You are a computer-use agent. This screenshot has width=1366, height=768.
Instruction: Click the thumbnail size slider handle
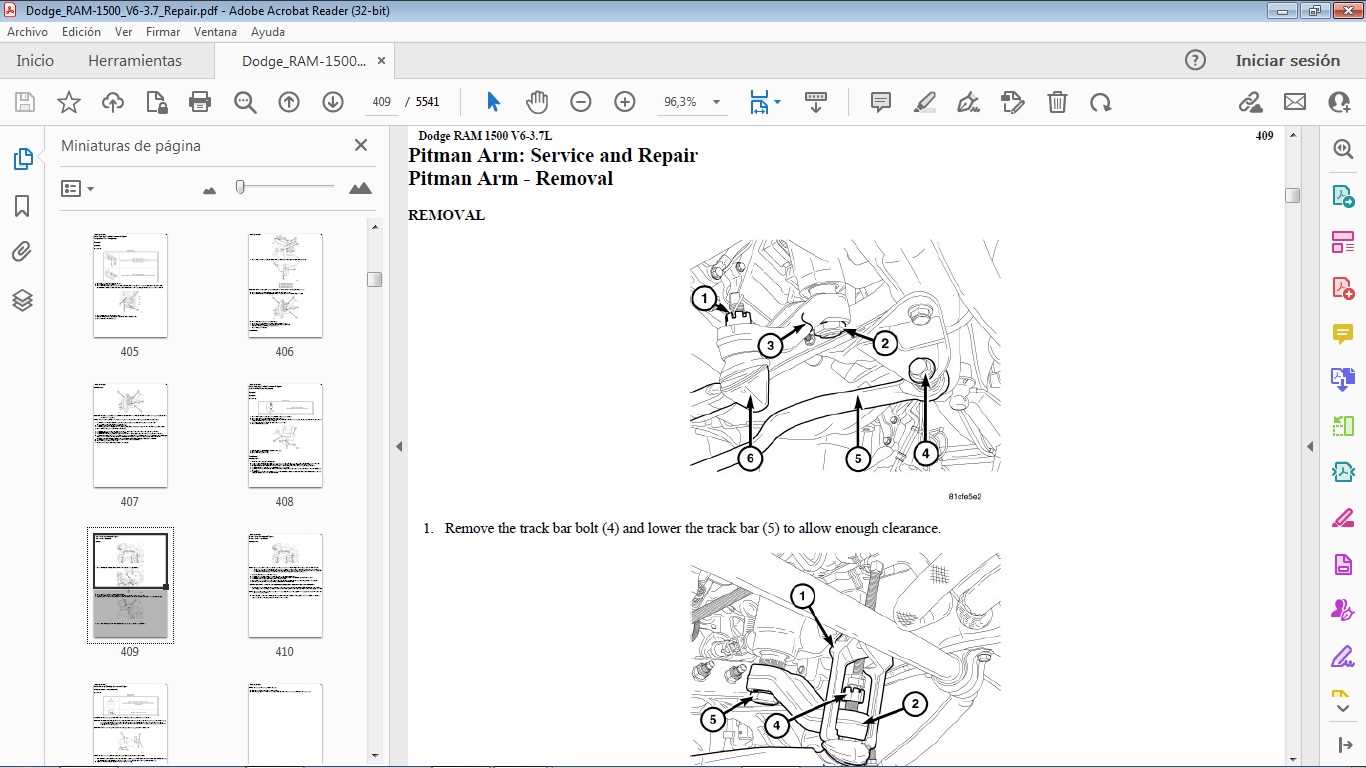click(x=240, y=187)
